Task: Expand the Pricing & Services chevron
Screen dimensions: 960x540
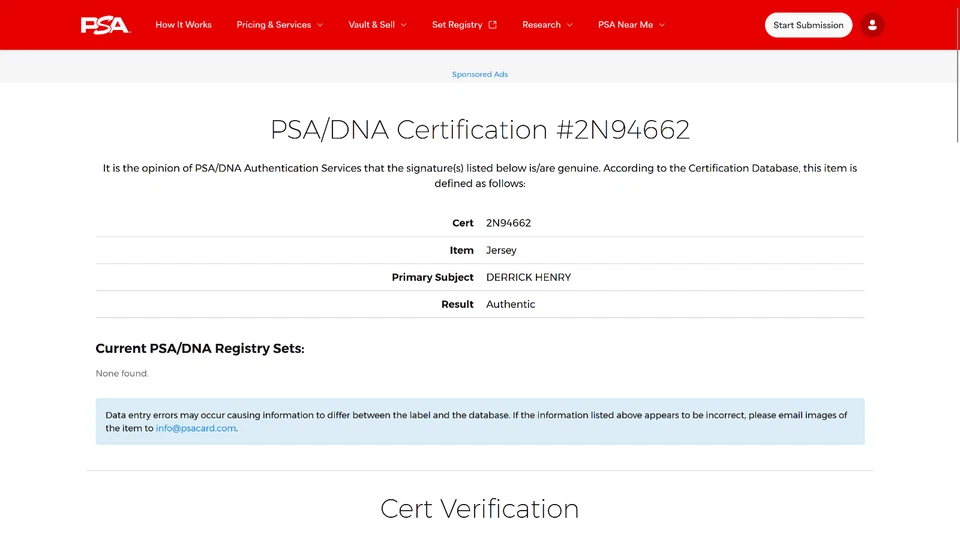Action: [320, 25]
